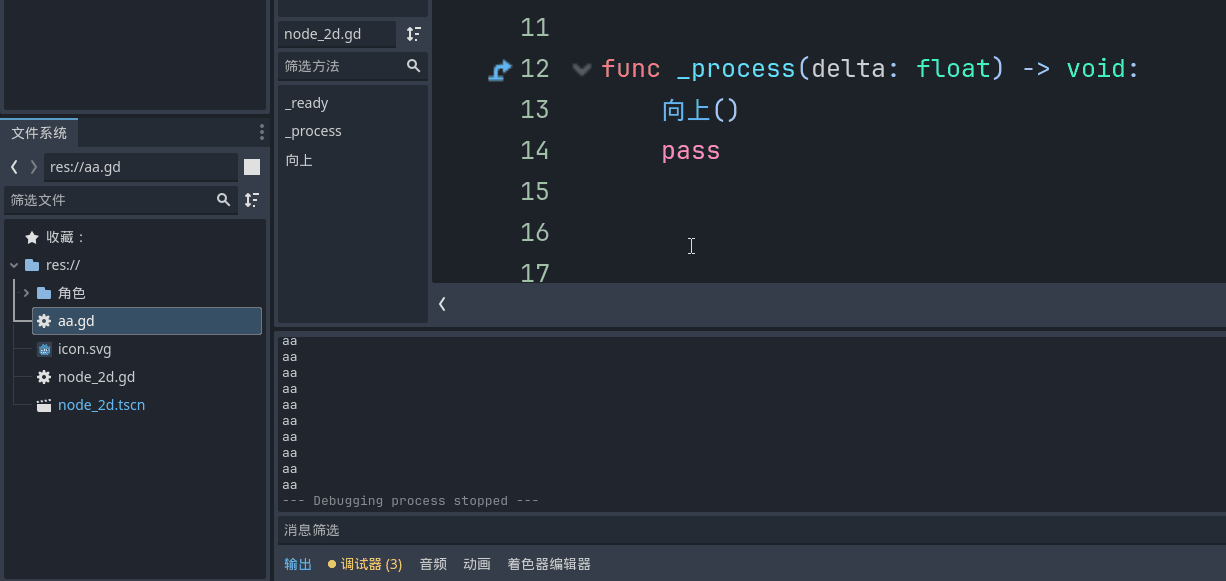Image resolution: width=1226 pixels, height=581 pixels.
Task: Click the override arrow icon beside line 12
Action: point(500,69)
